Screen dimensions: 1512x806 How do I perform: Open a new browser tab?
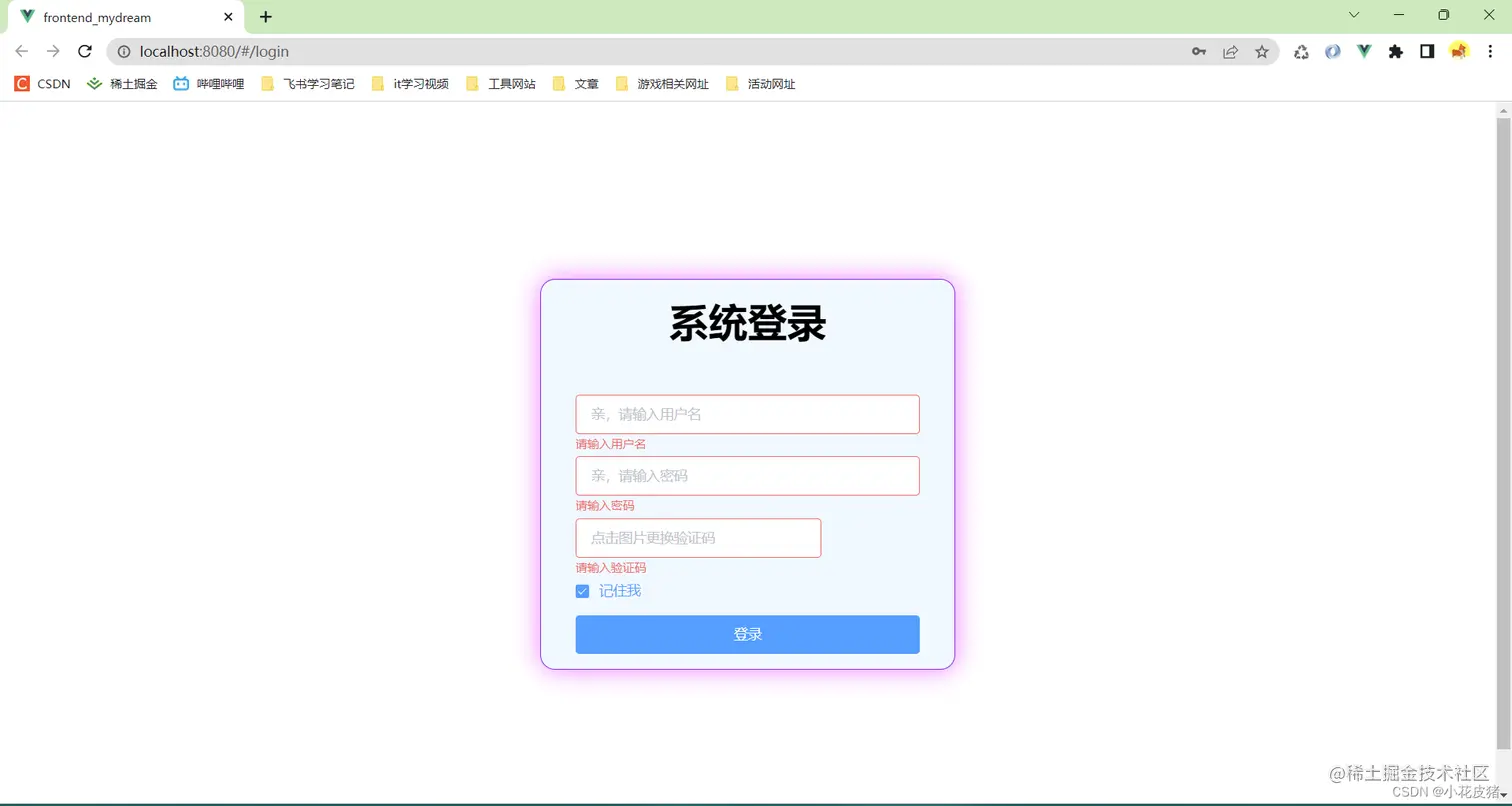(x=265, y=17)
